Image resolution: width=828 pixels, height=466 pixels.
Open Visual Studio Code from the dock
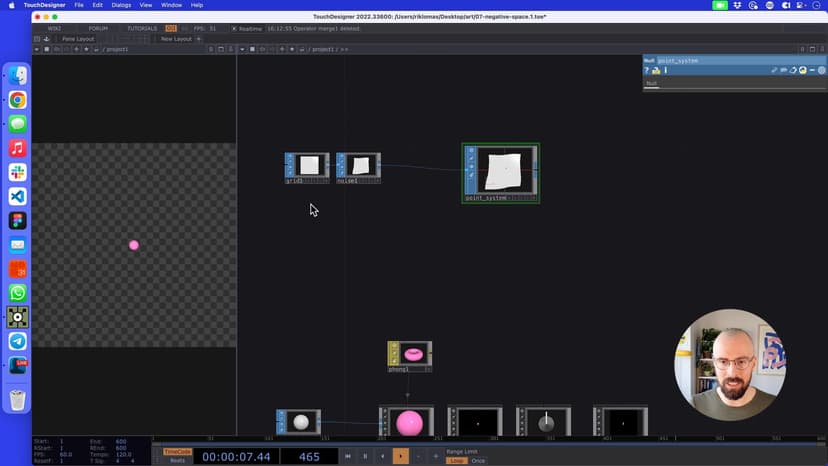coord(17,196)
